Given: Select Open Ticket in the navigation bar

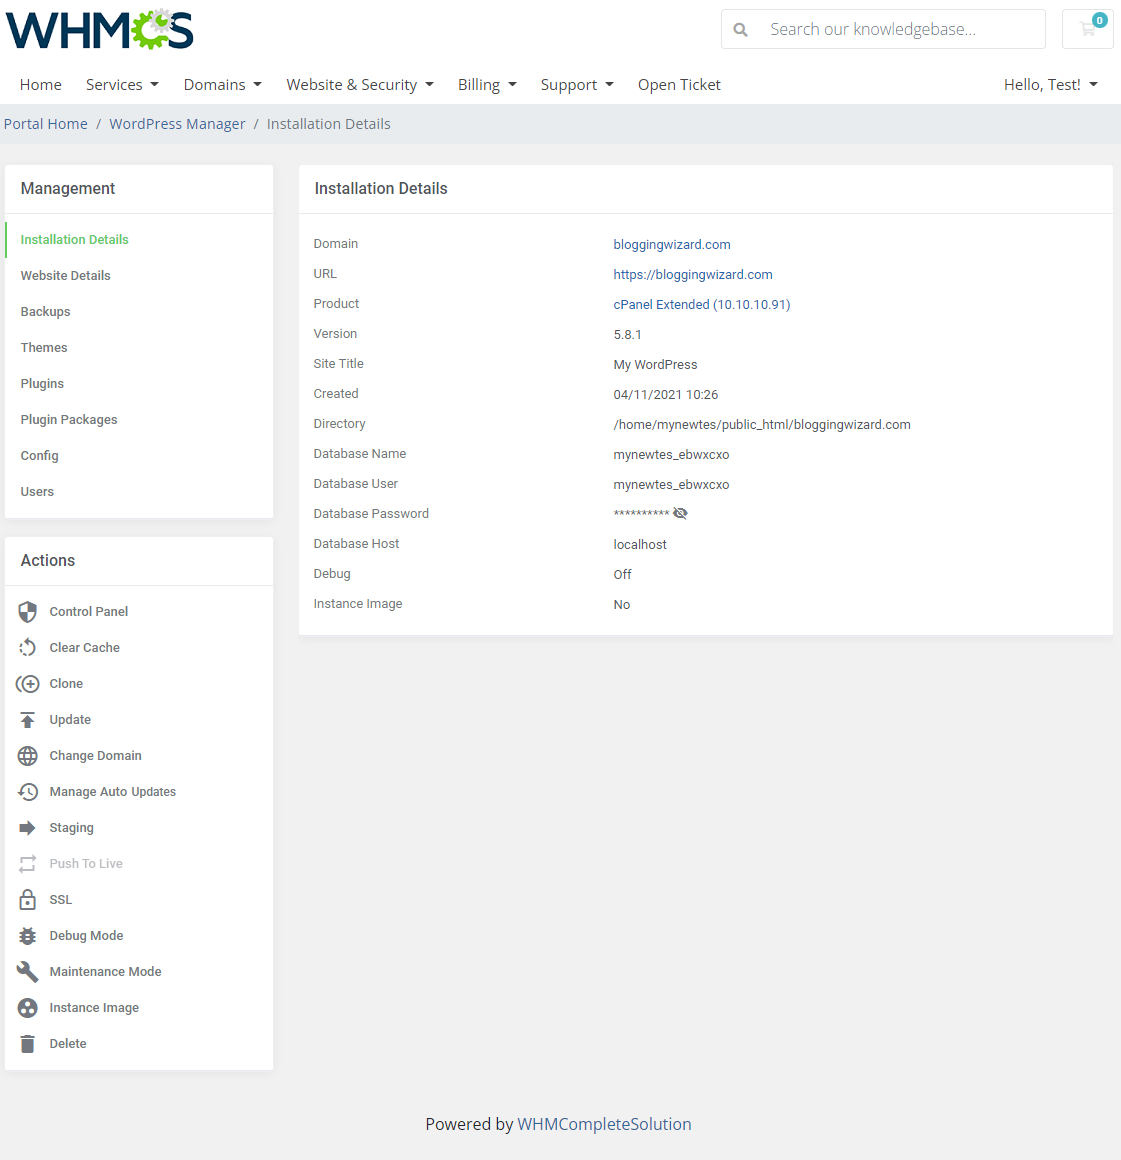Looking at the screenshot, I should (679, 84).
